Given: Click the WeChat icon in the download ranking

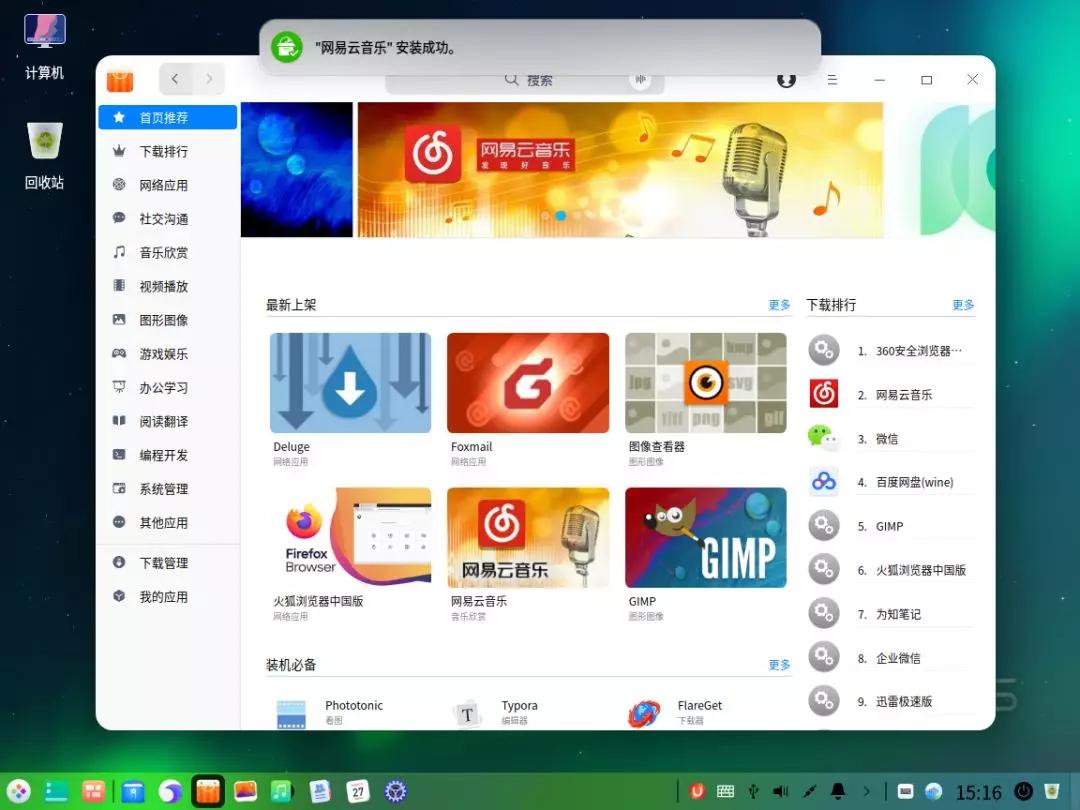Looking at the screenshot, I should click(x=823, y=438).
